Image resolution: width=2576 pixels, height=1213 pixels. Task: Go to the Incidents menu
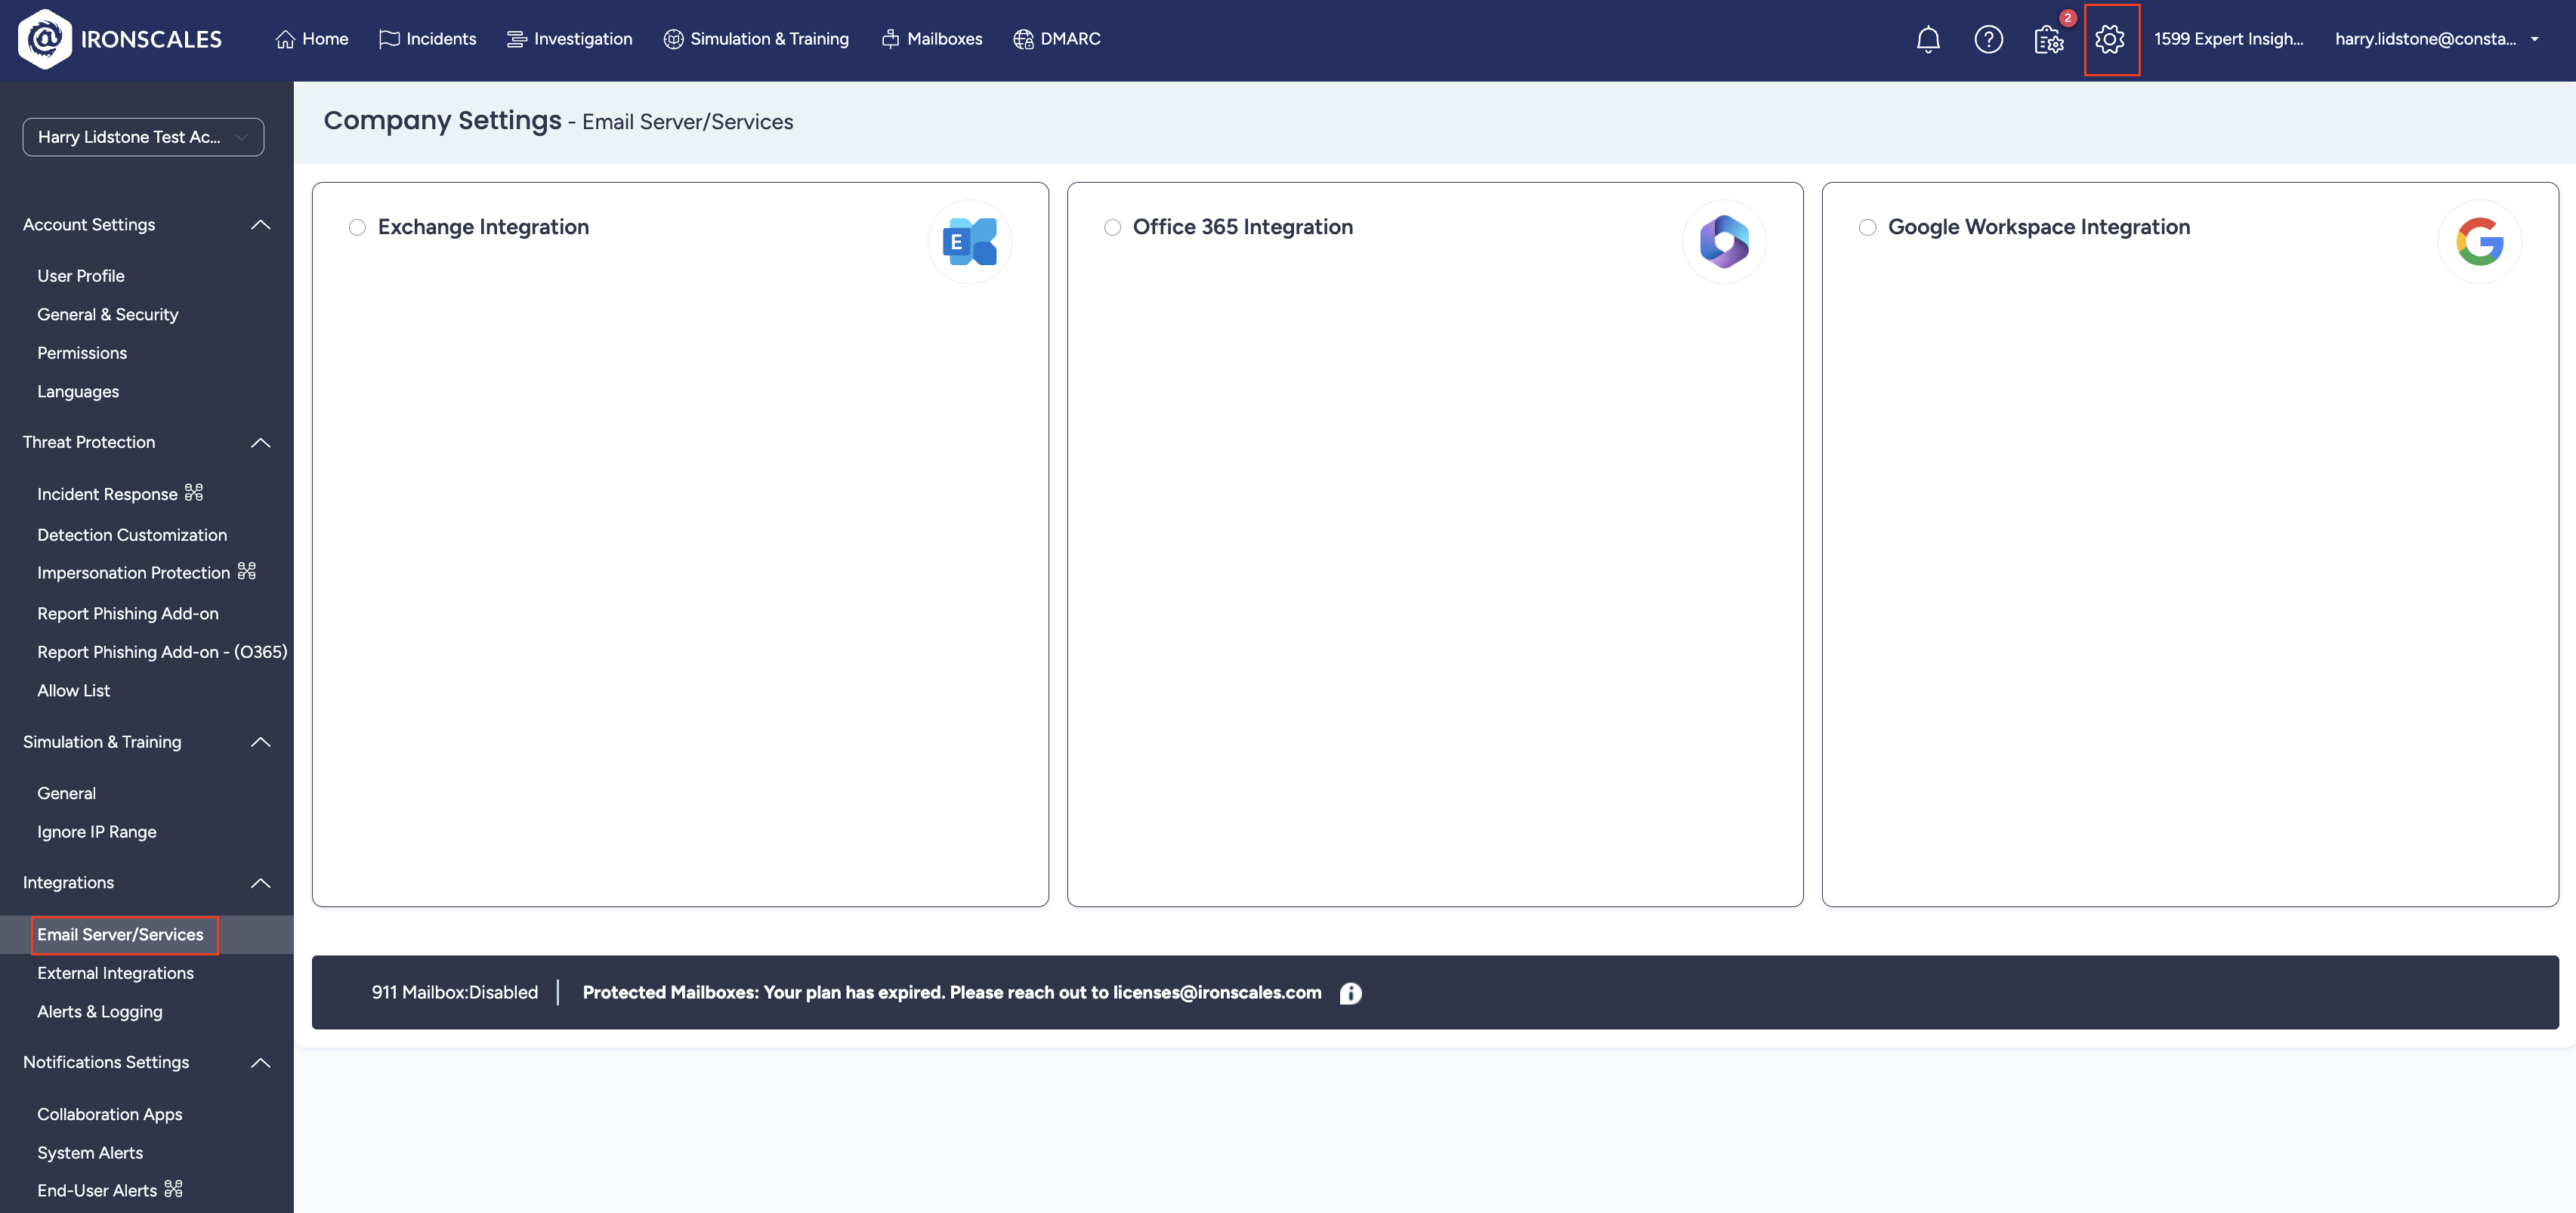pyautogui.click(x=428, y=39)
